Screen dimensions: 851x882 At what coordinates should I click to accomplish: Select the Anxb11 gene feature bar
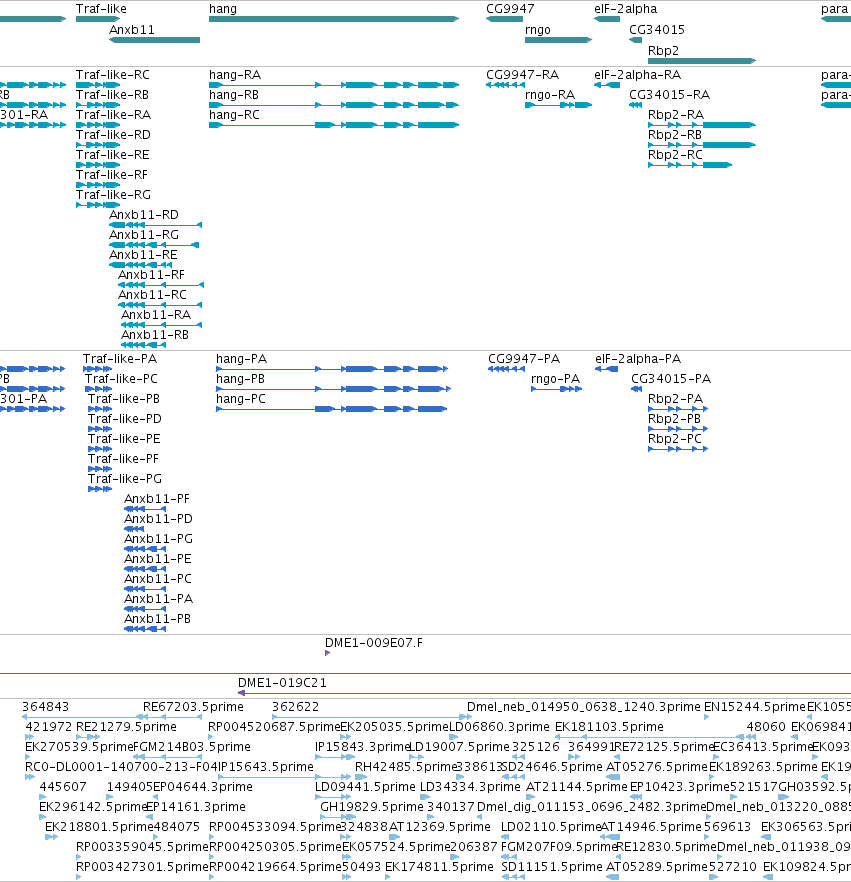pyautogui.click(x=154, y=40)
